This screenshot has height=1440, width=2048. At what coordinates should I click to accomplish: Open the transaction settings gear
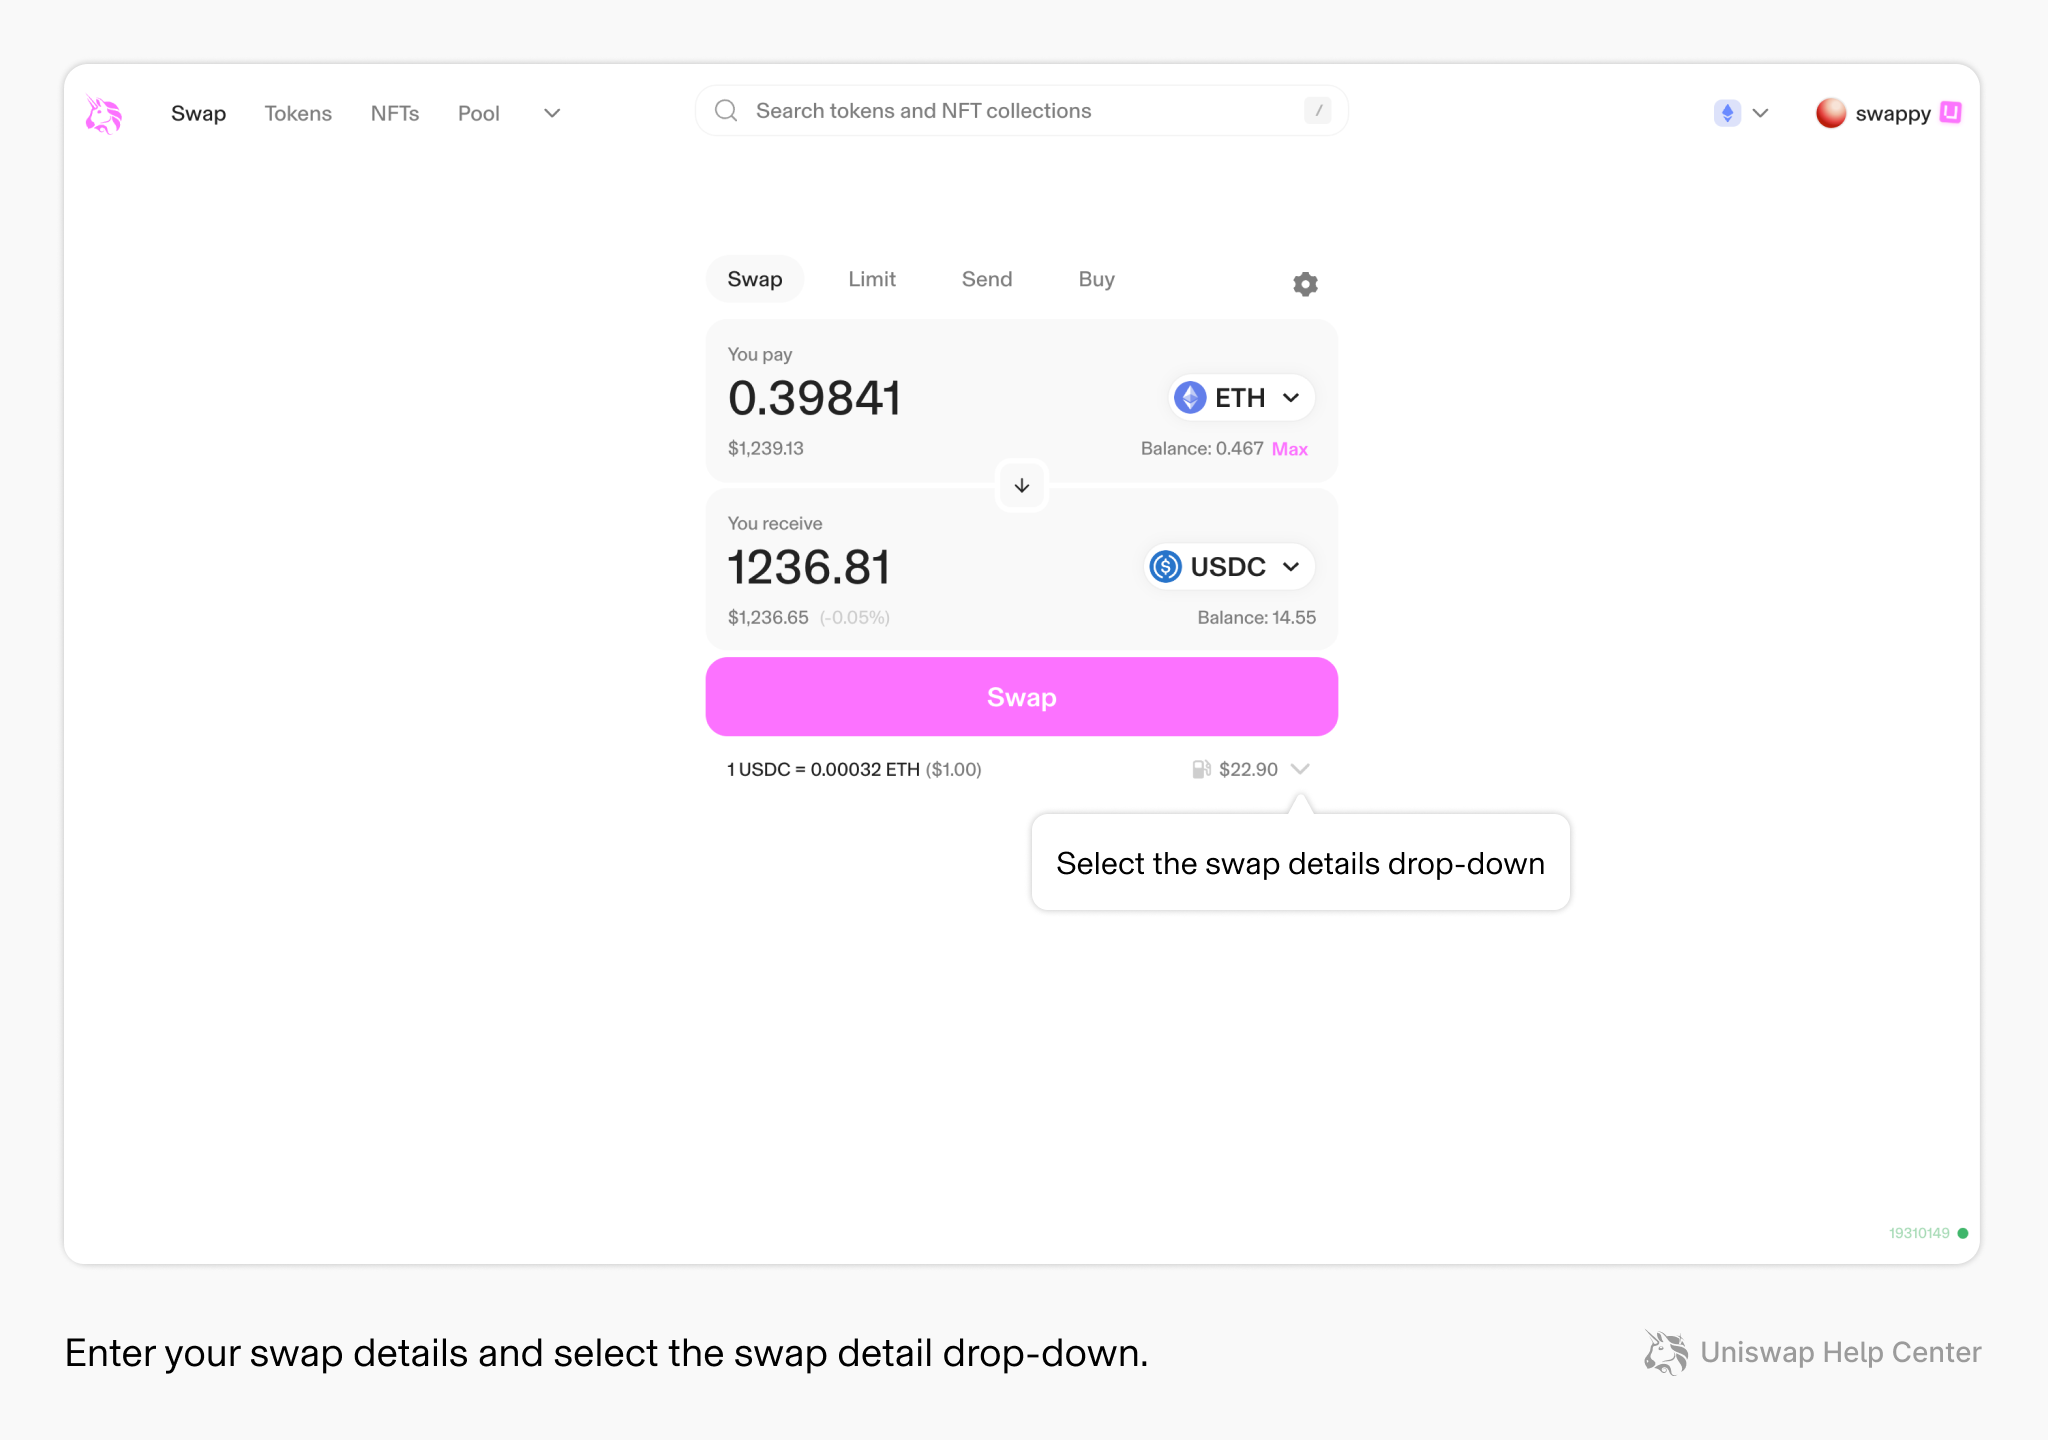(x=1304, y=283)
